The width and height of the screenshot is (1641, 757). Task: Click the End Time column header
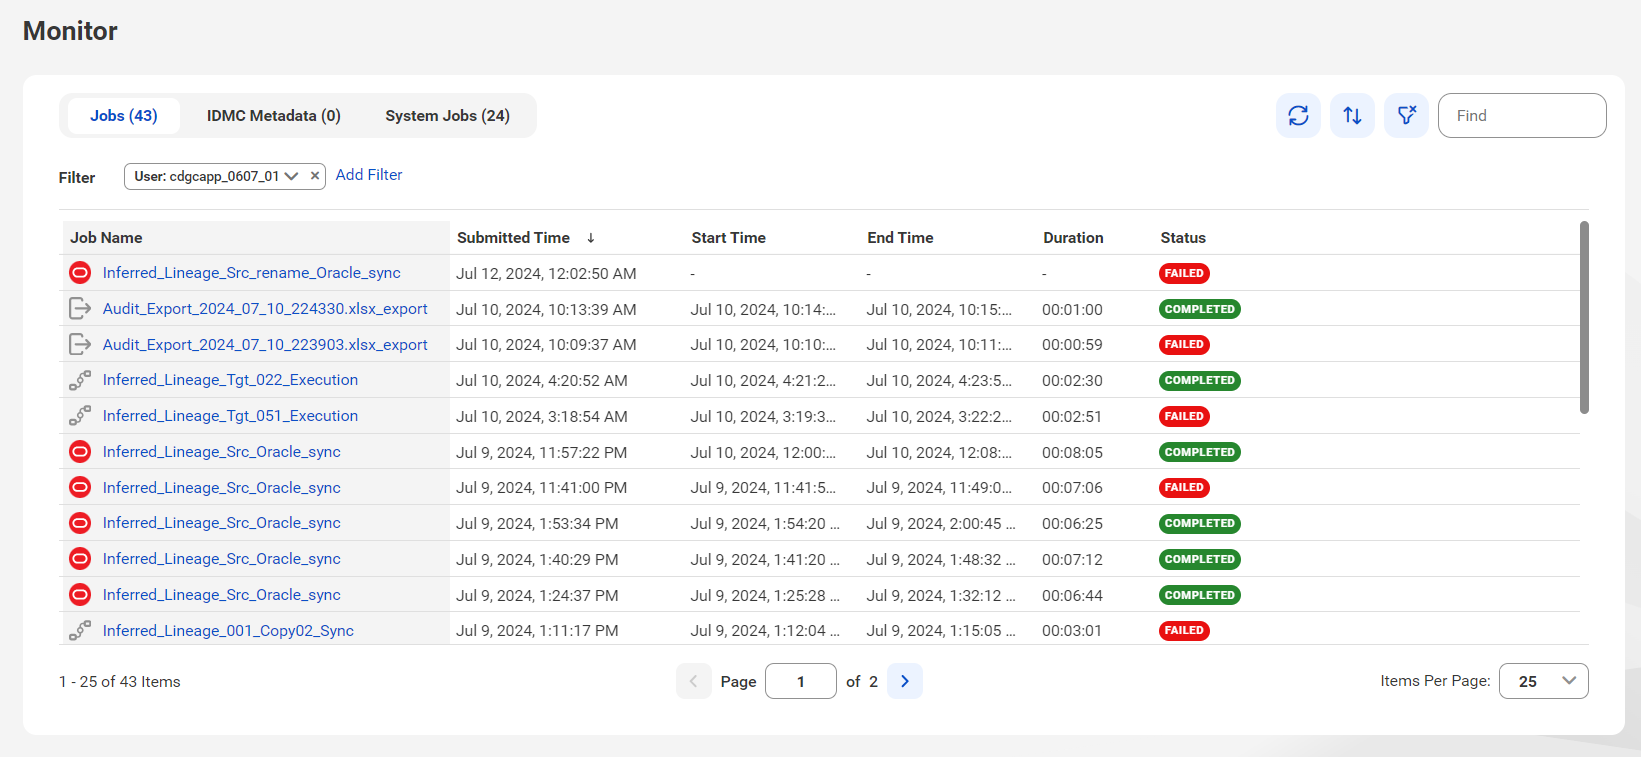900,238
